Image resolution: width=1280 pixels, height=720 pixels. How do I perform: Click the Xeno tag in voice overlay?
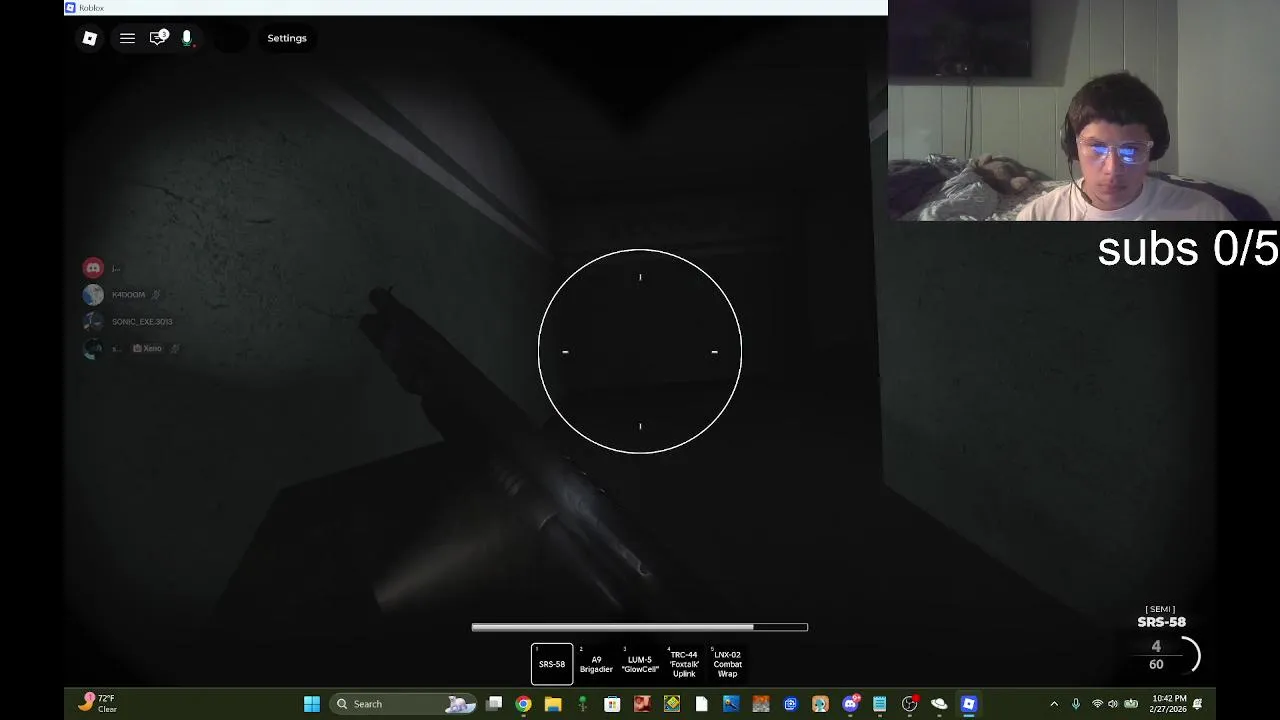coord(148,348)
